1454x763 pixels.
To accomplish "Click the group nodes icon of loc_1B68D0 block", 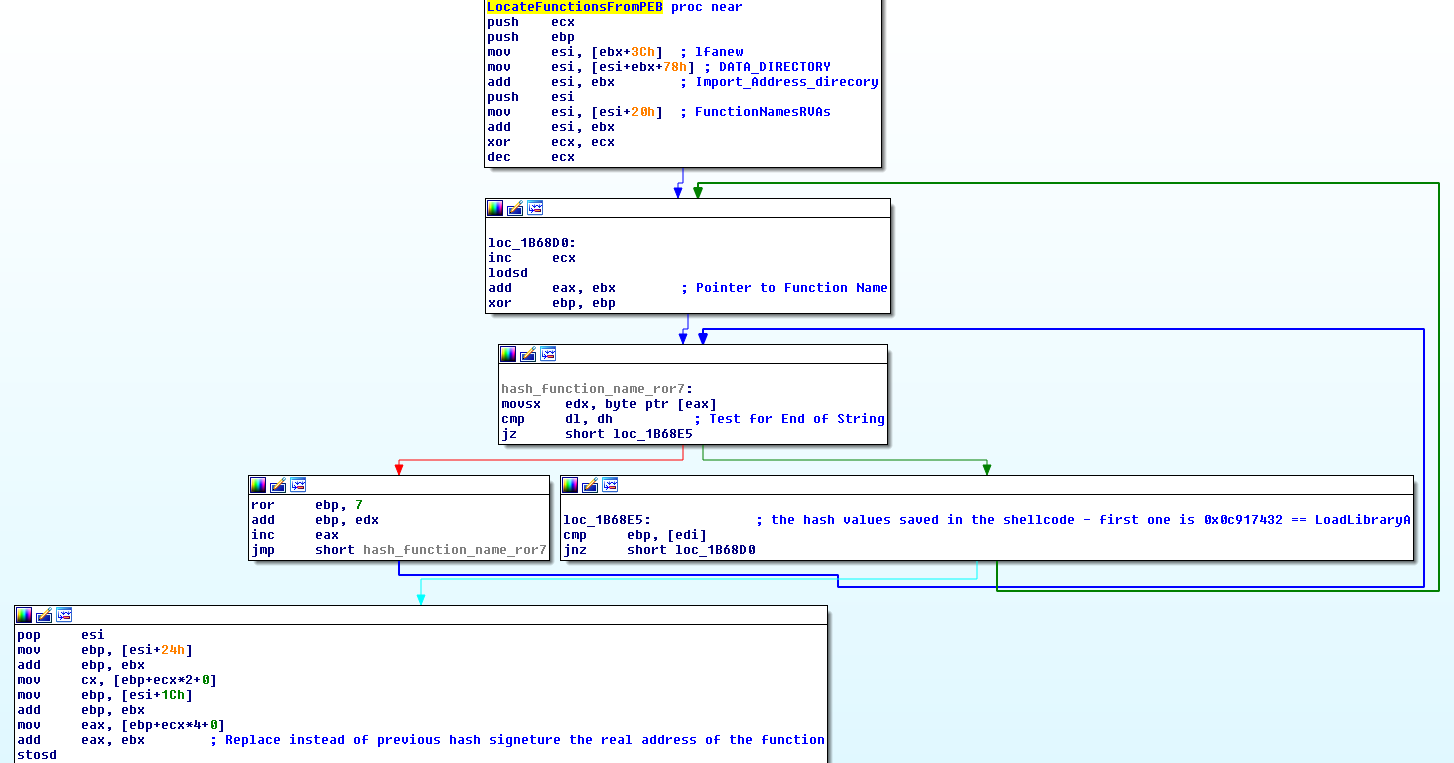I will (x=535, y=208).
